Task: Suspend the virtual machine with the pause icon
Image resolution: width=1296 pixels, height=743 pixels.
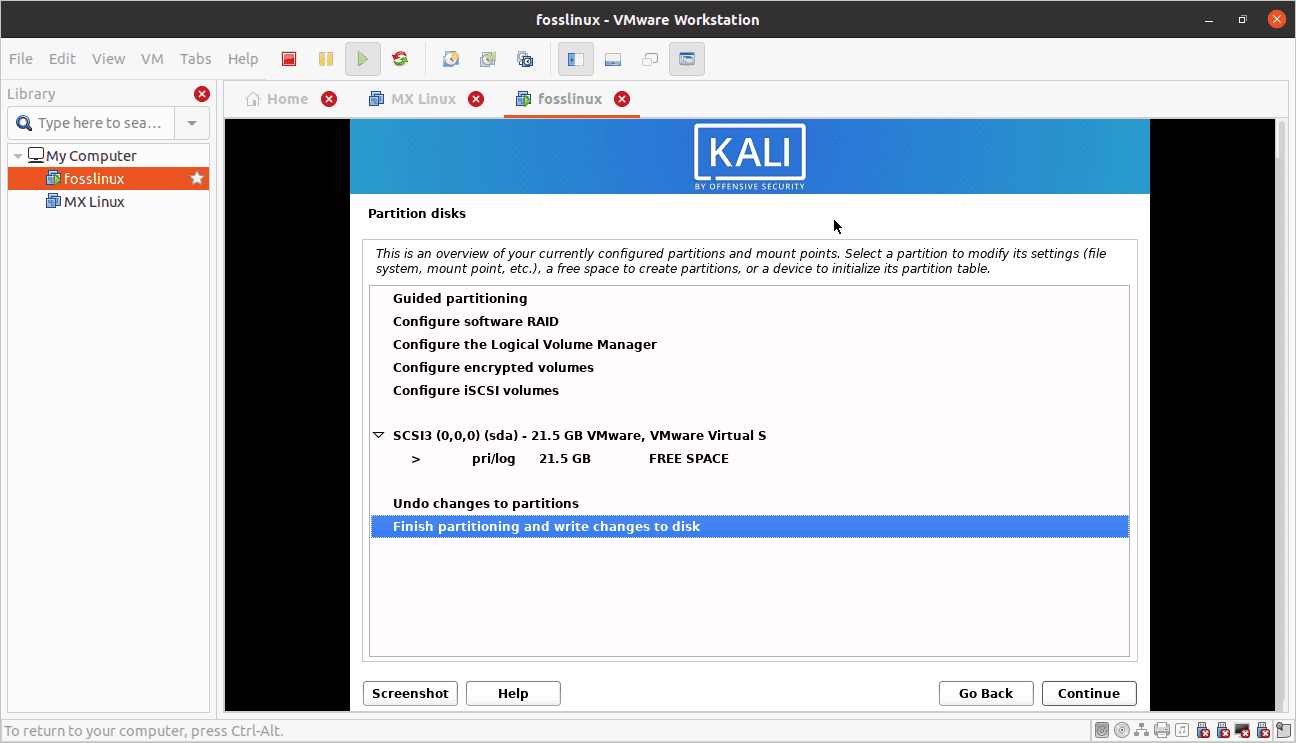Action: pos(326,59)
